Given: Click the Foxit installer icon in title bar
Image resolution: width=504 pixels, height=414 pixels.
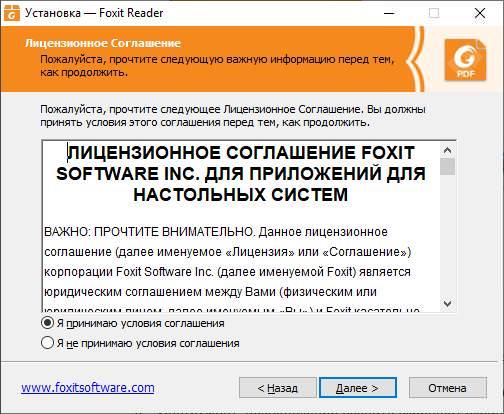Looking at the screenshot, I should (x=11, y=13).
